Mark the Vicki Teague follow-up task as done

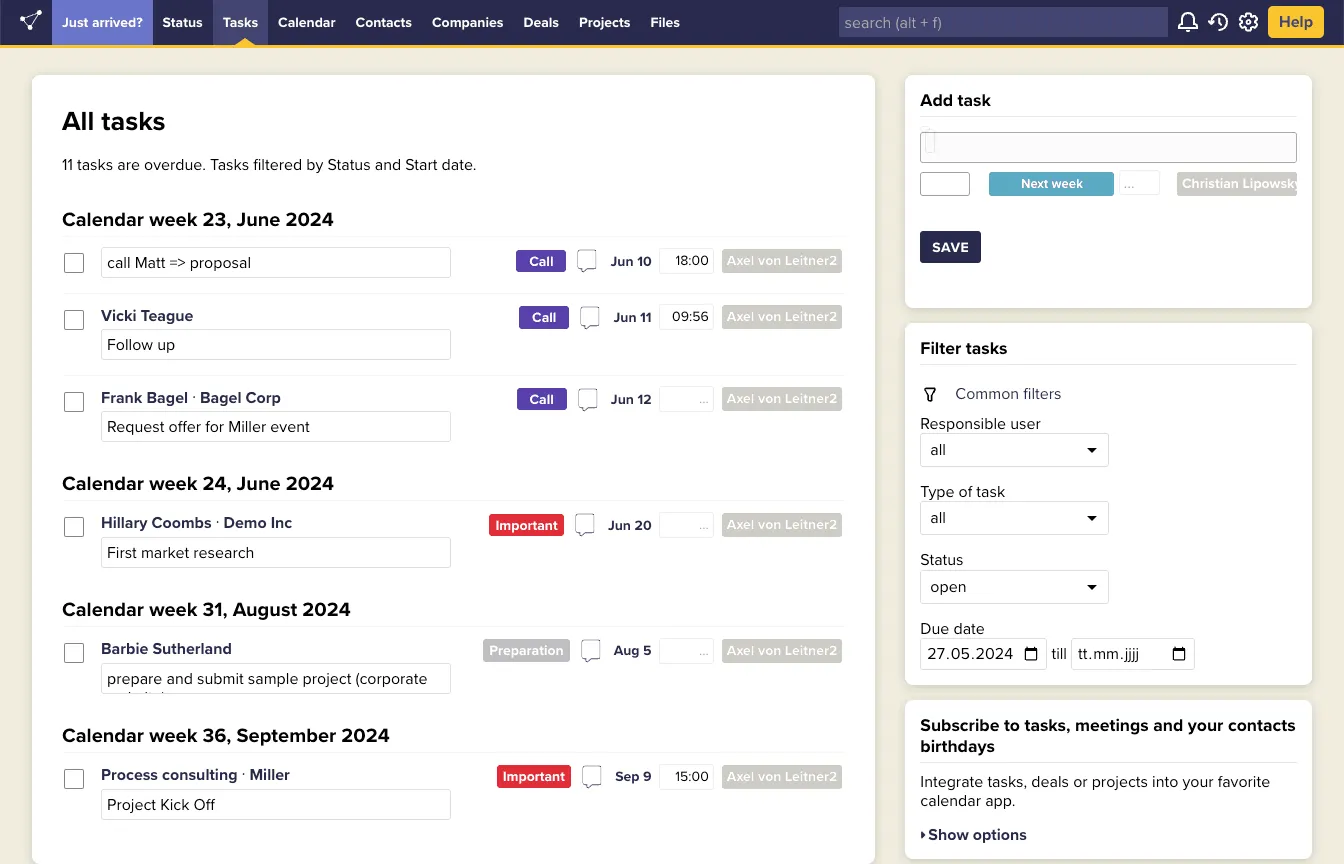74,320
